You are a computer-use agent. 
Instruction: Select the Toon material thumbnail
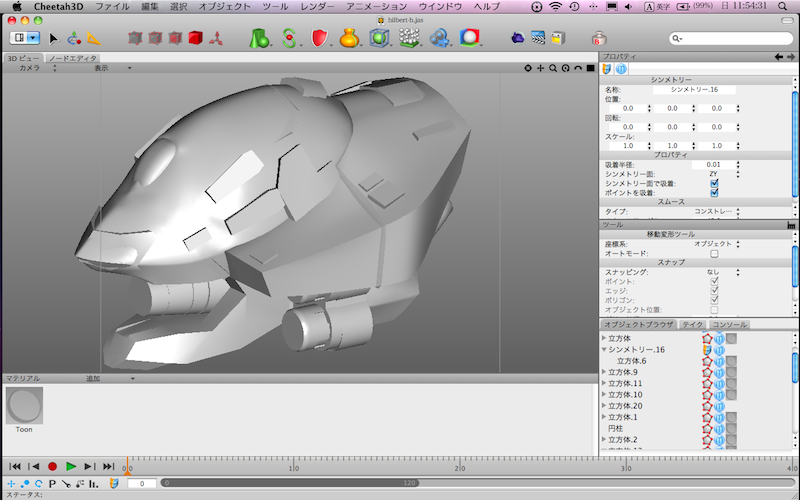point(24,406)
